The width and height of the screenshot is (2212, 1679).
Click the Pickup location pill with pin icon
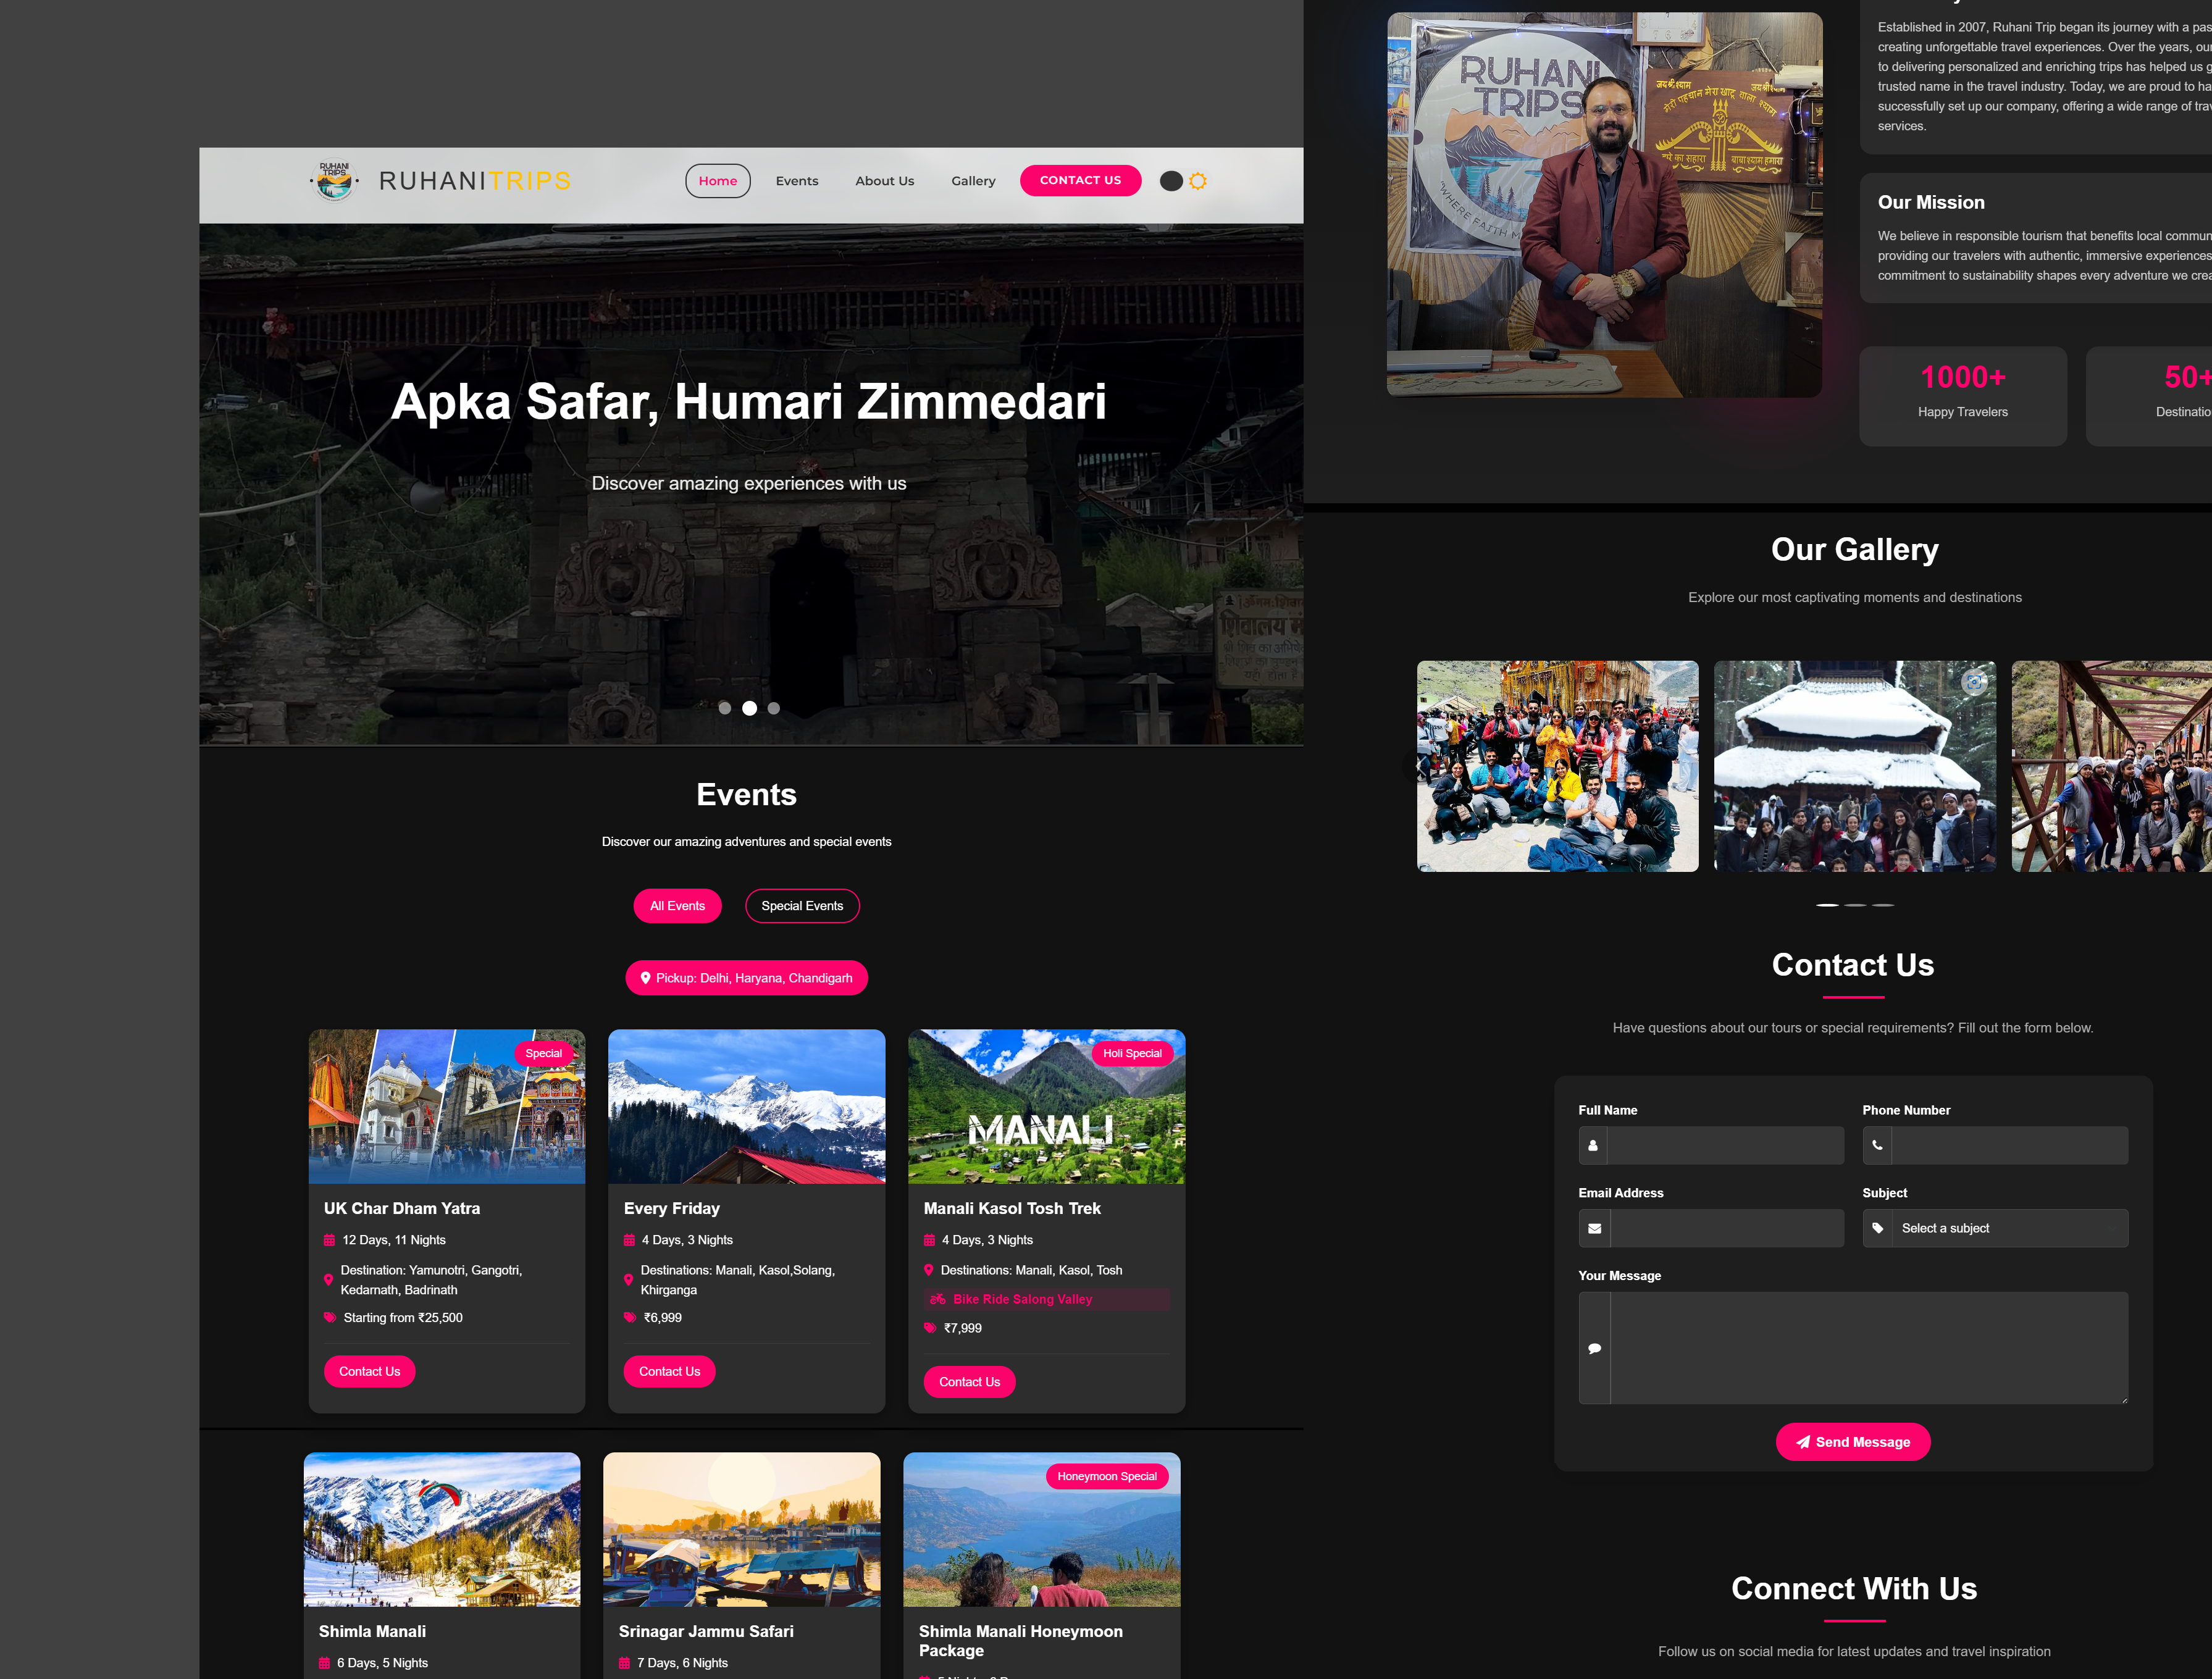(746, 978)
